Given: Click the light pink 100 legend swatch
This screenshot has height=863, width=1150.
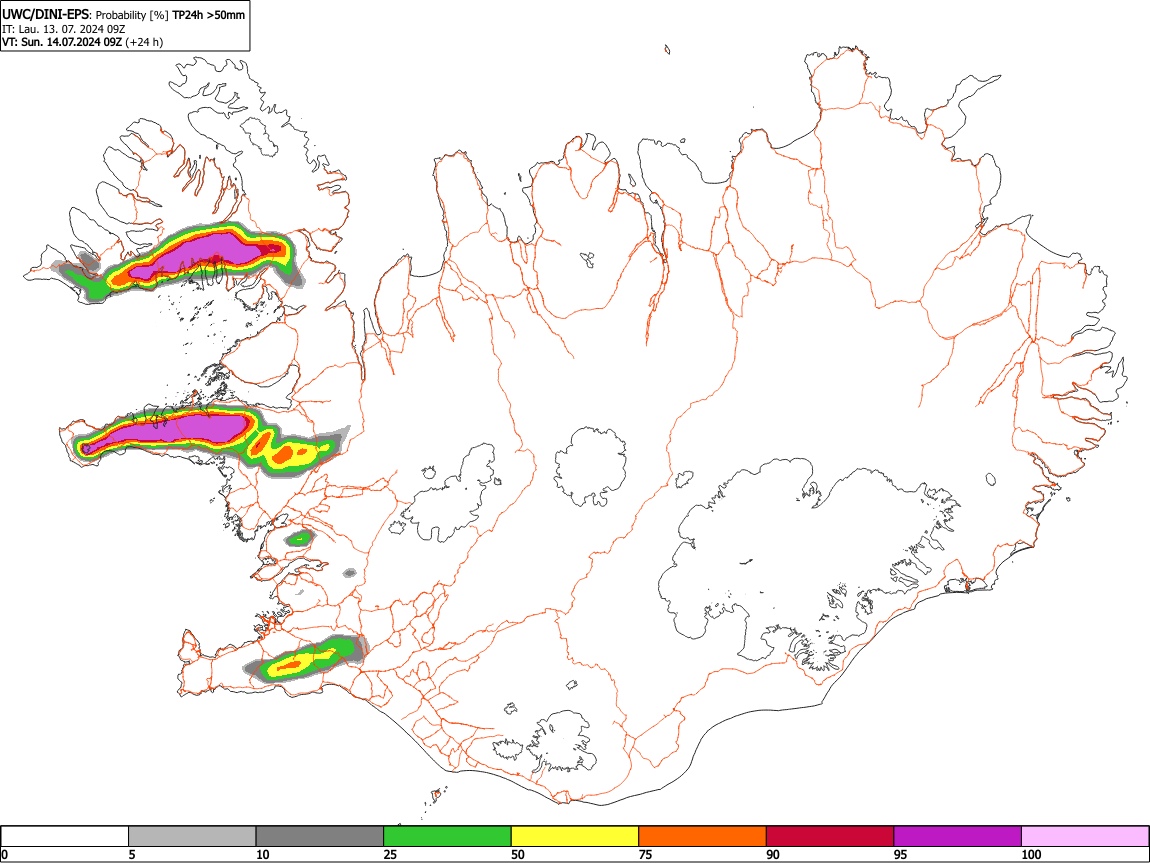Looking at the screenshot, I should pyautogui.click(x=1085, y=837).
